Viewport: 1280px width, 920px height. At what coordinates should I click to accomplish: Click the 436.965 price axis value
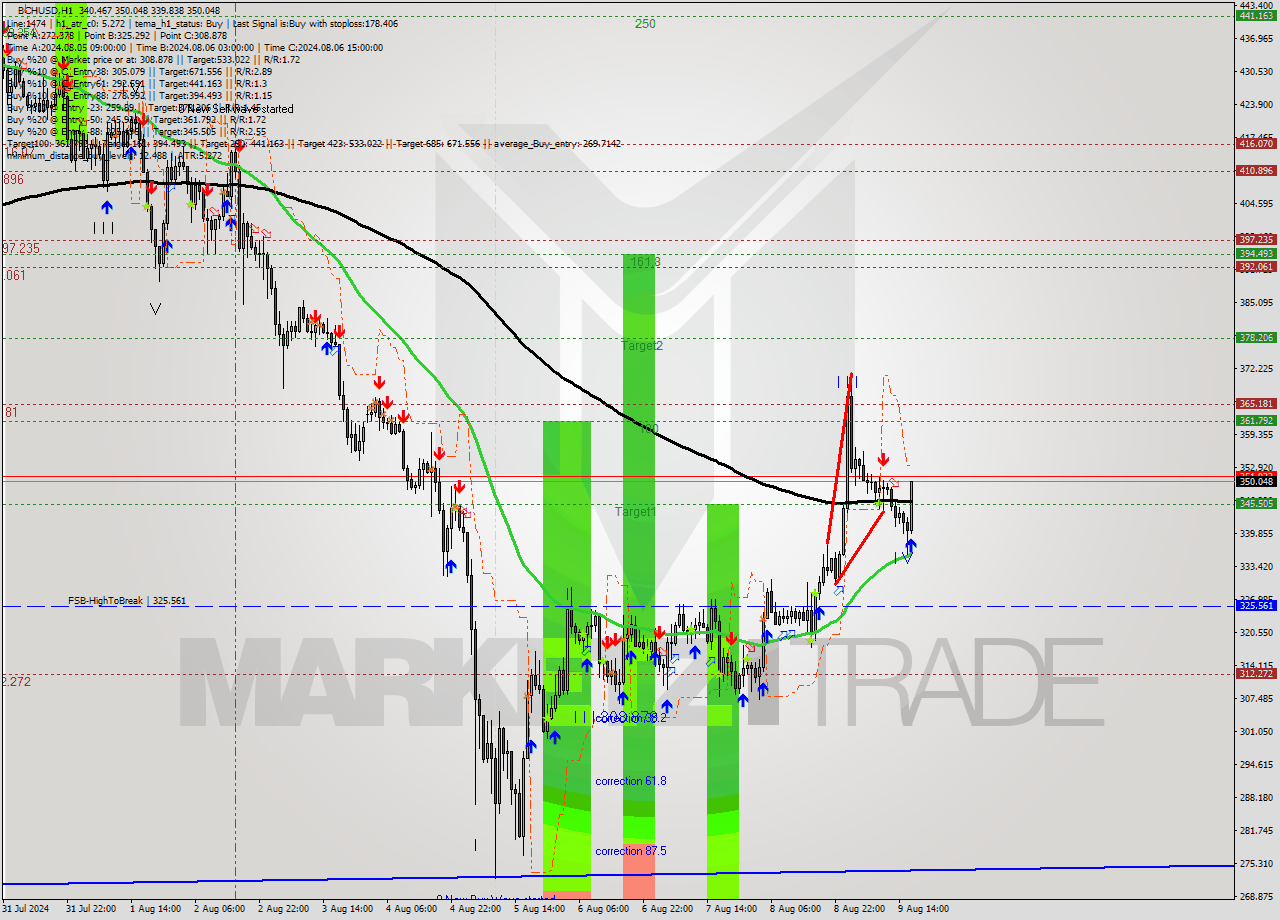tap(1256, 38)
